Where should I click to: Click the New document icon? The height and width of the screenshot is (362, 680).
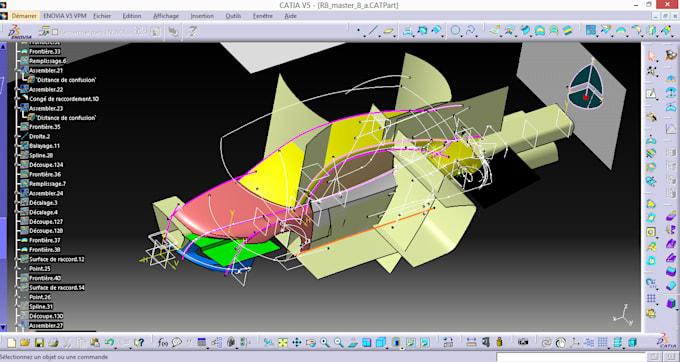pyautogui.click(x=12, y=342)
